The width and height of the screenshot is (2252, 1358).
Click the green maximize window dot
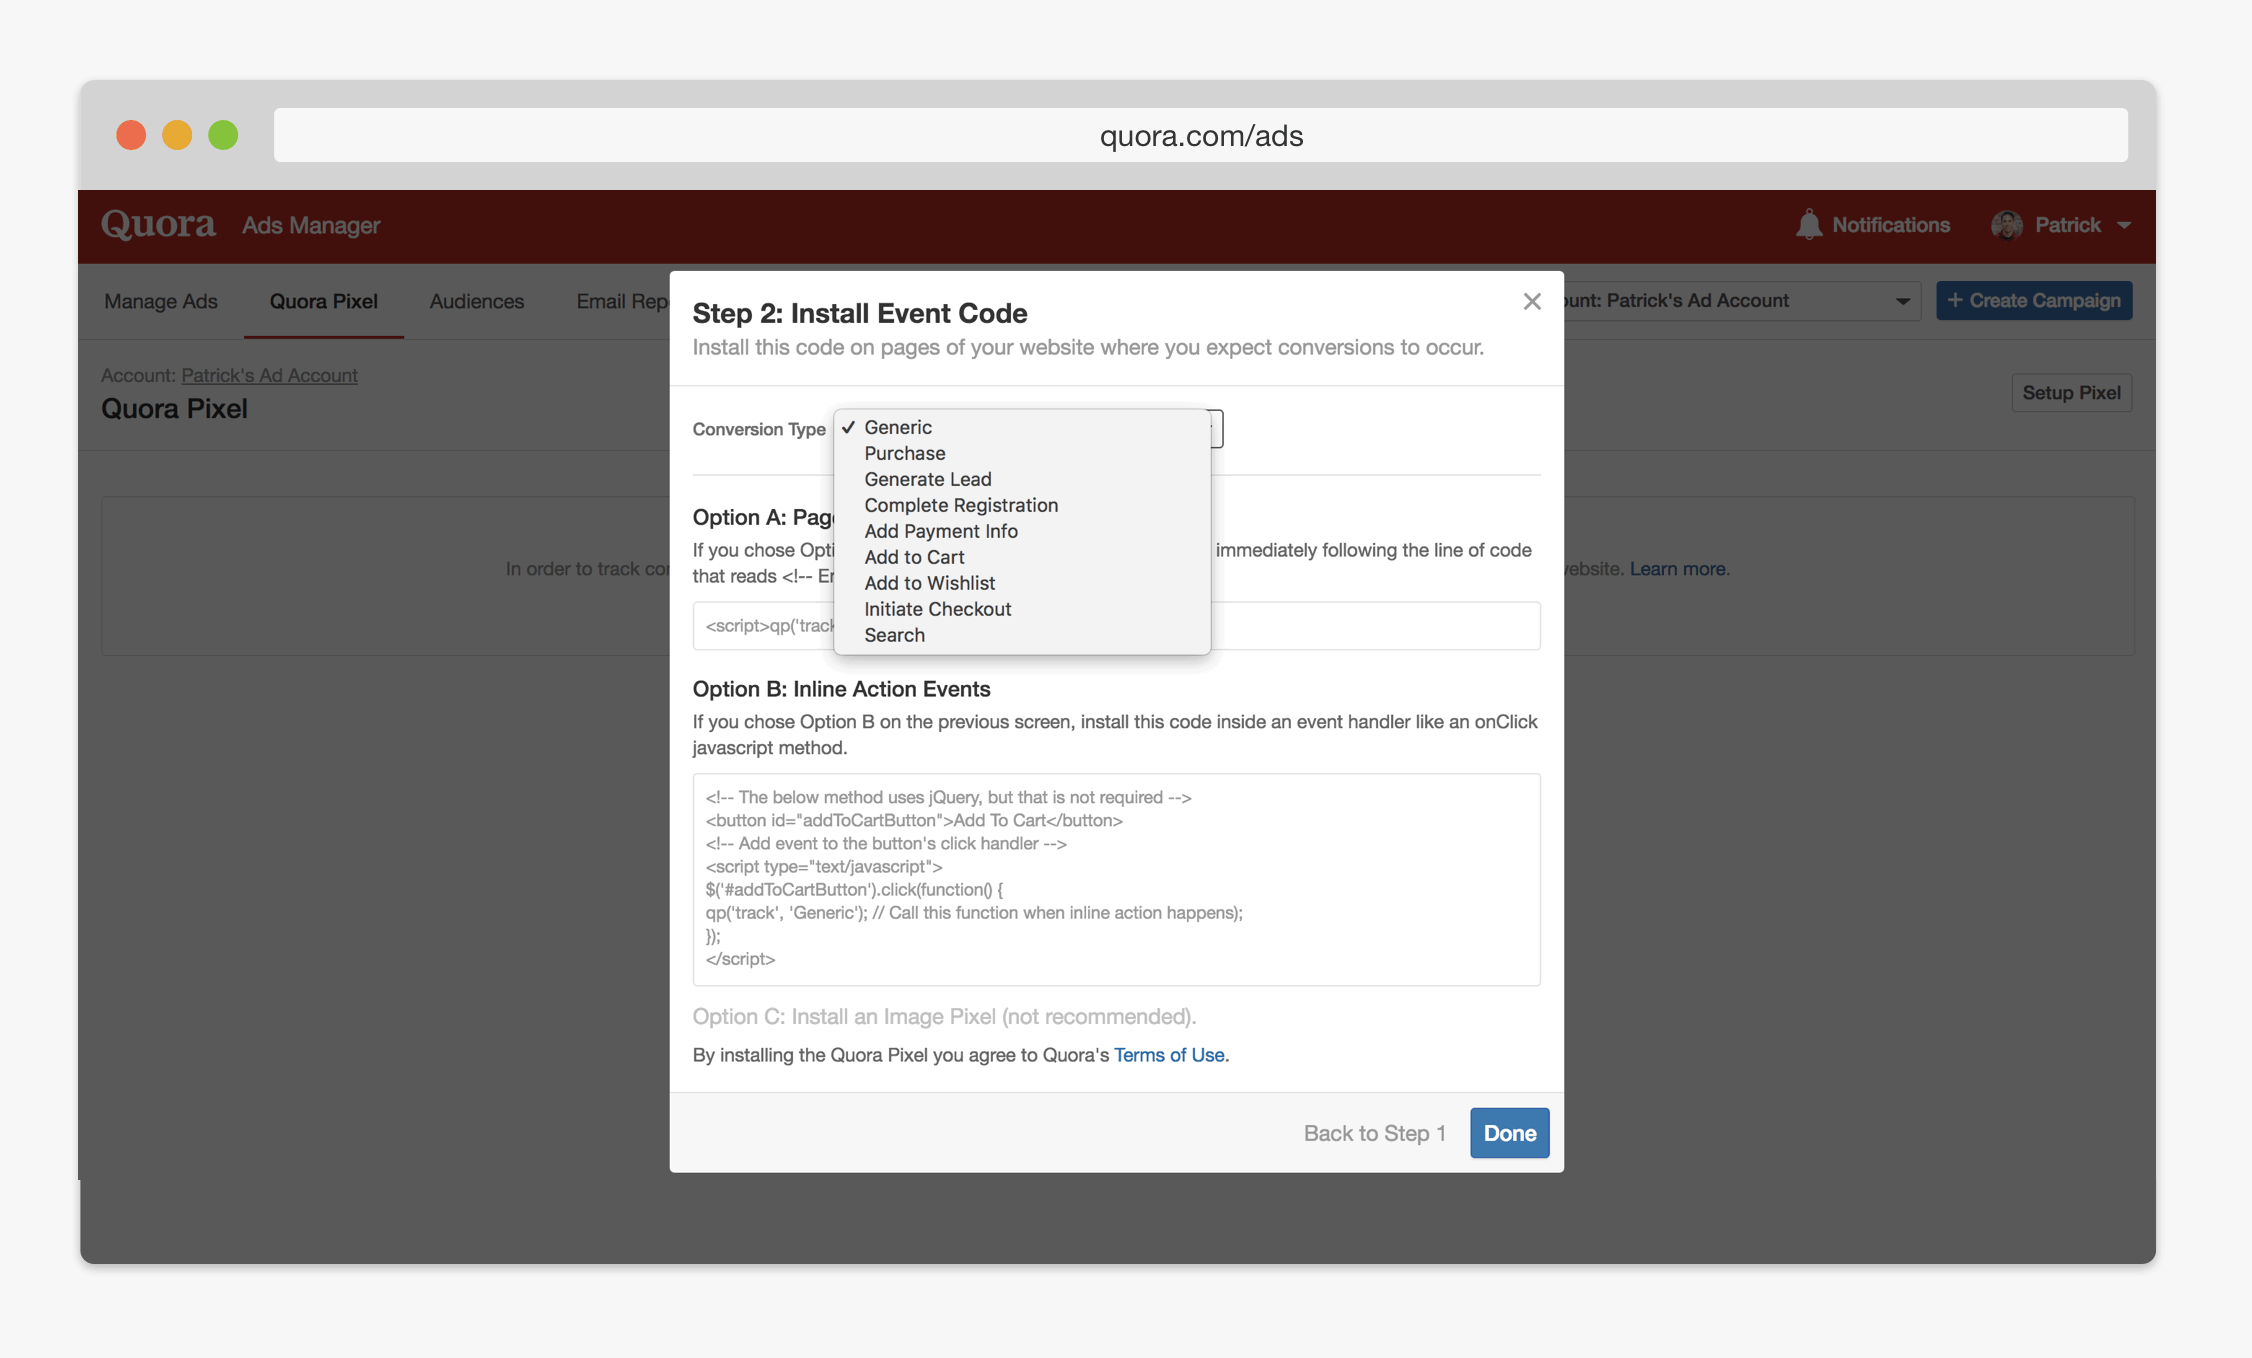(x=223, y=135)
